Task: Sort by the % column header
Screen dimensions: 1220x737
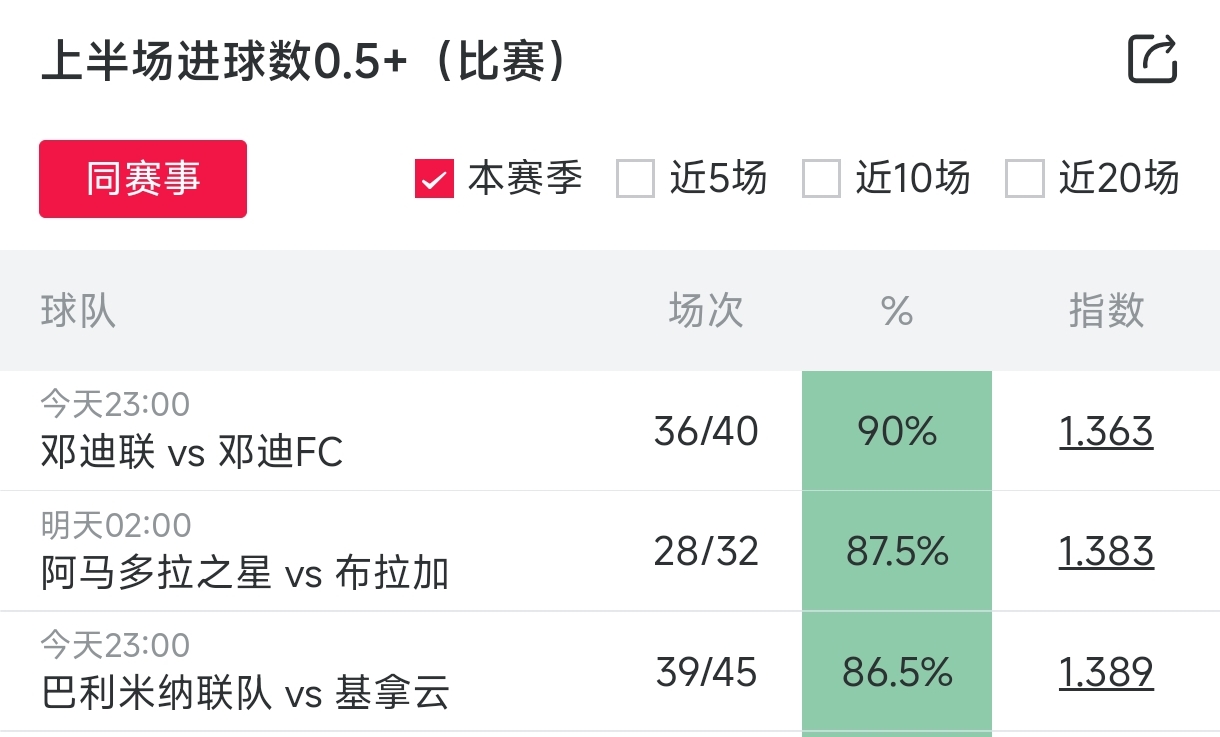Action: tap(897, 311)
